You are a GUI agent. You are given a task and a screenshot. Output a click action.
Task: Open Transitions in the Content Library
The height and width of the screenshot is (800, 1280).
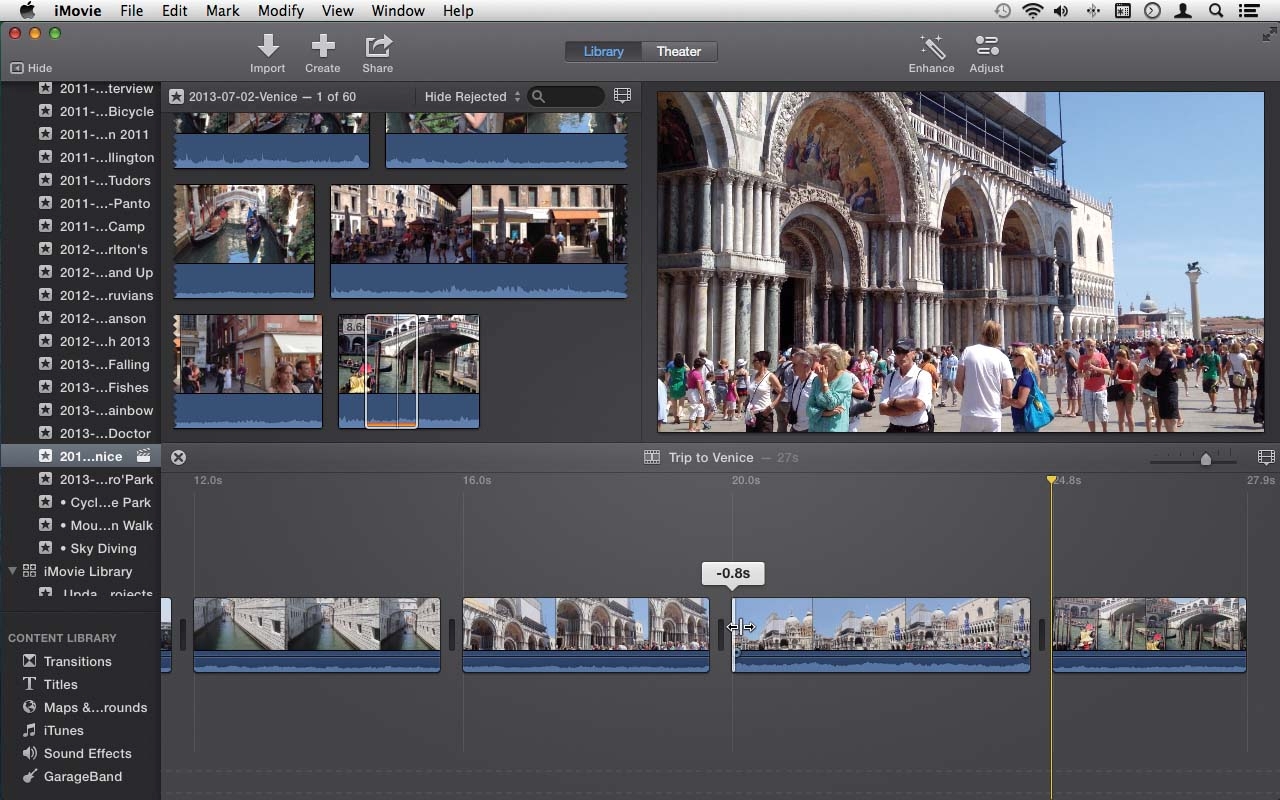coord(78,661)
